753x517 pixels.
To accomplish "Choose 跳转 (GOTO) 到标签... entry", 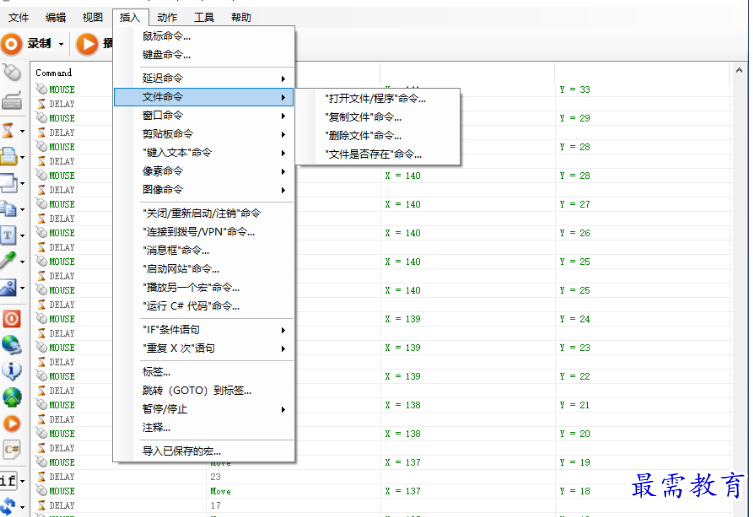I will pos(204,391).
